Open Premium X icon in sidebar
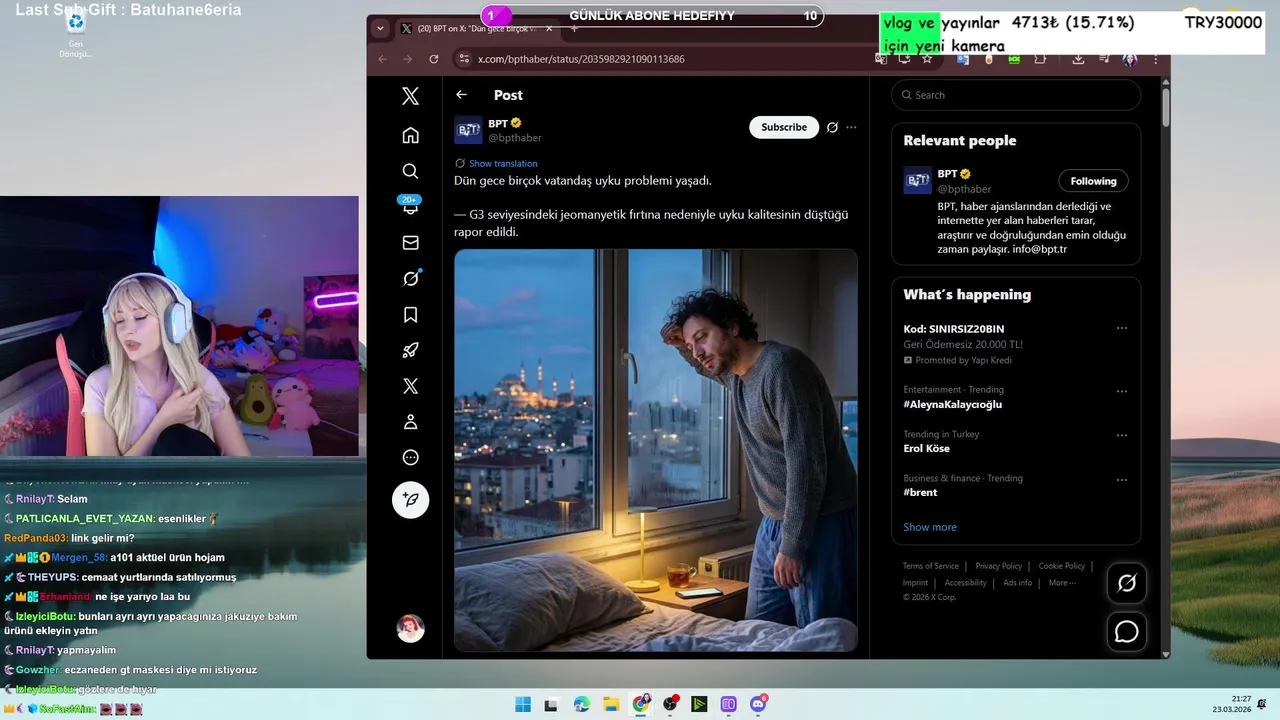The height and width of the screenshot is (720, 1280). click(x=410, y=386)
